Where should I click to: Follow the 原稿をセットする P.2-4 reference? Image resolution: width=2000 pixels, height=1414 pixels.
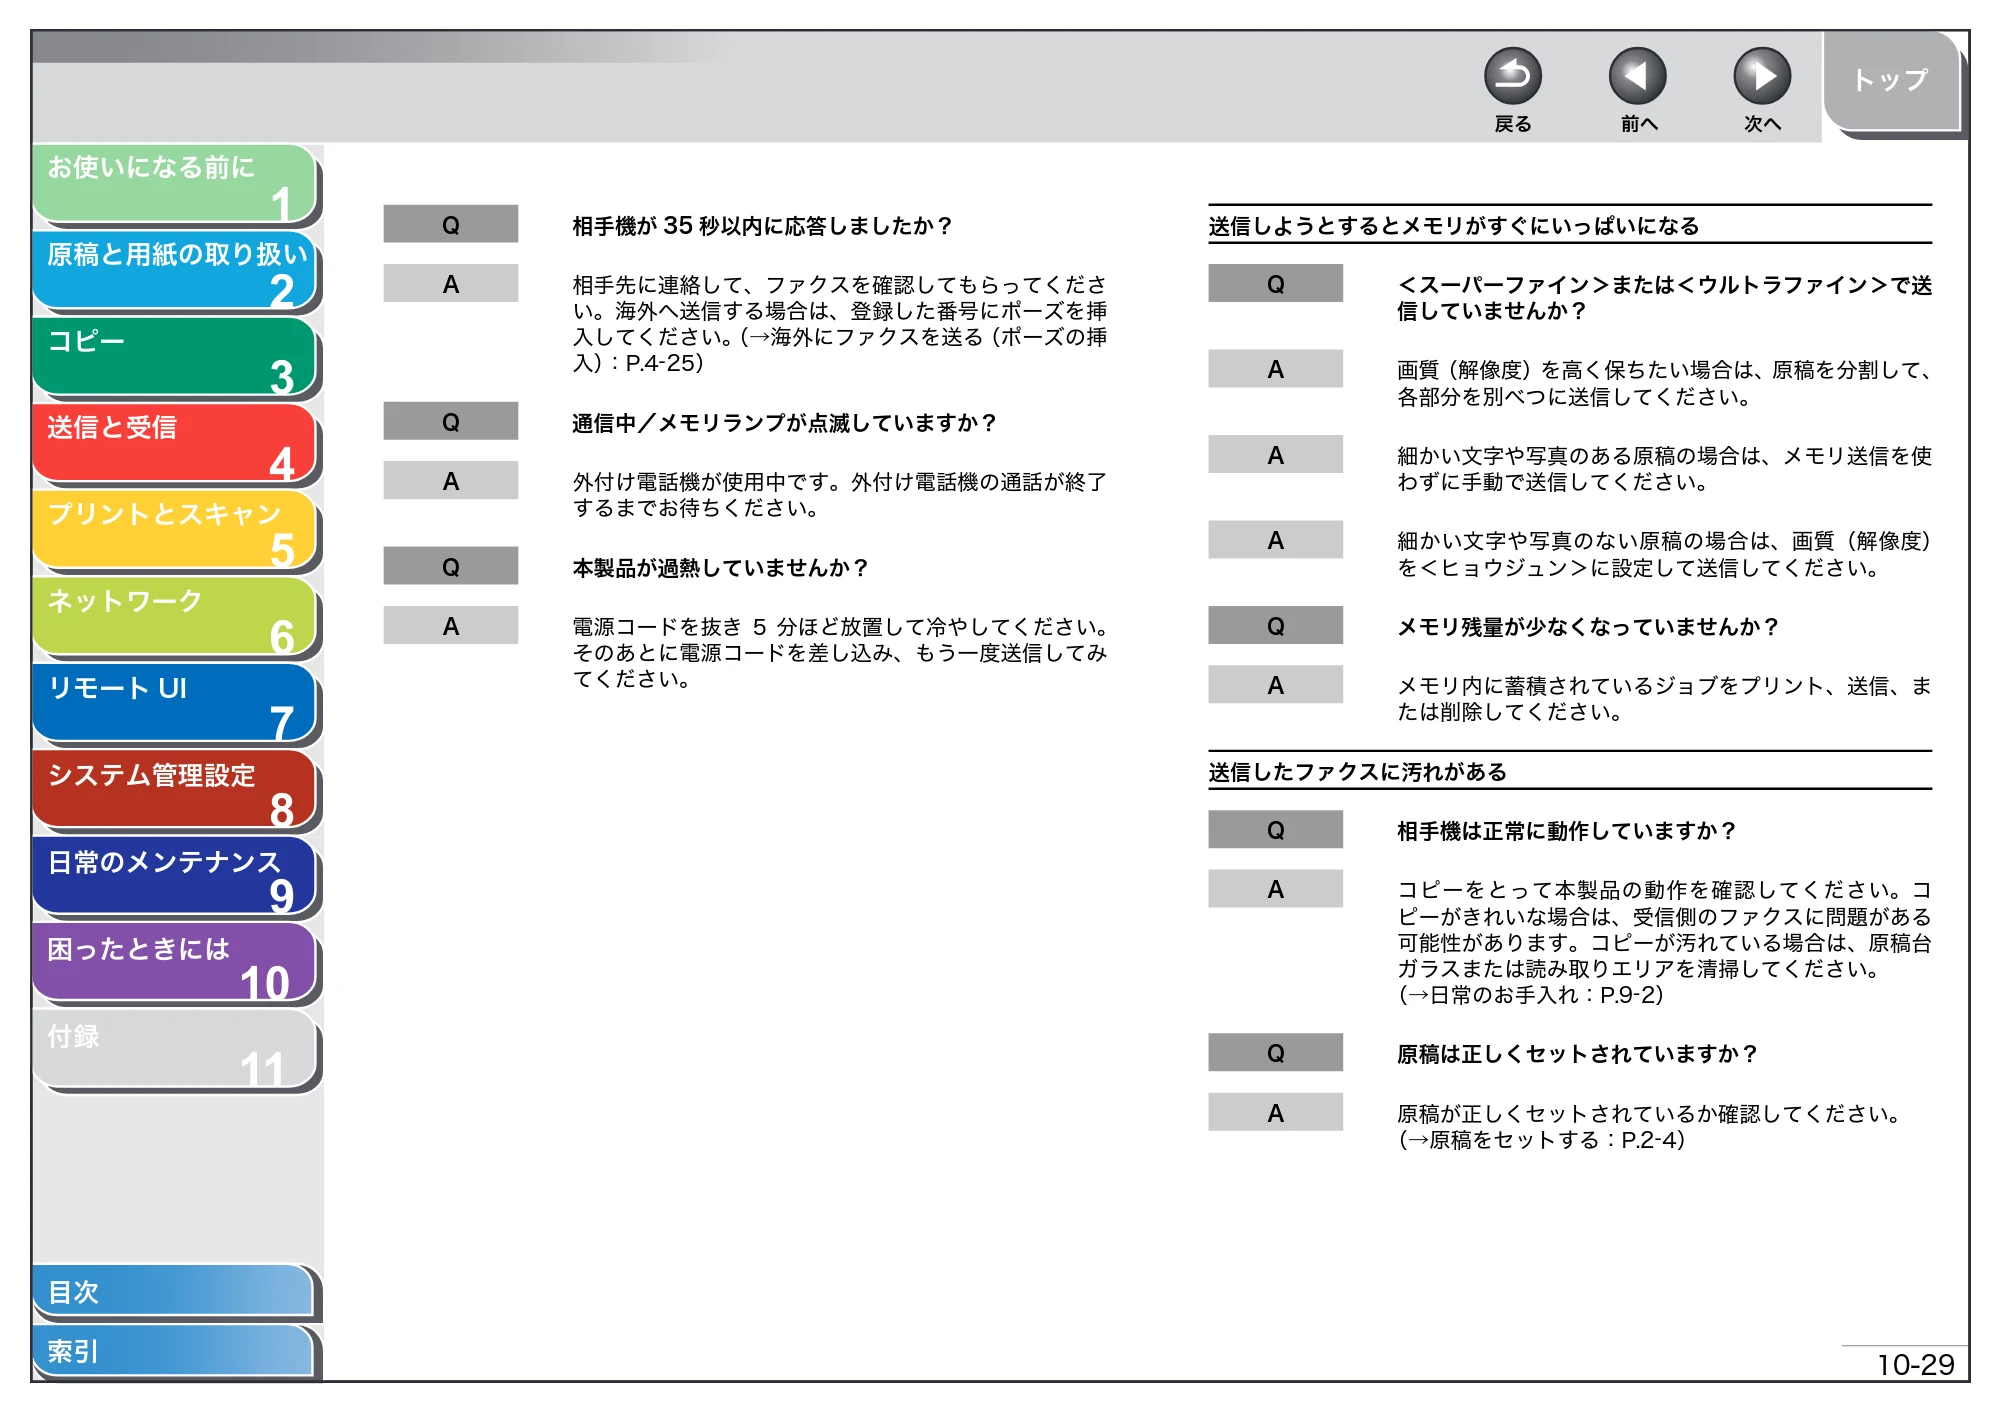[x=1541, y=1140]
